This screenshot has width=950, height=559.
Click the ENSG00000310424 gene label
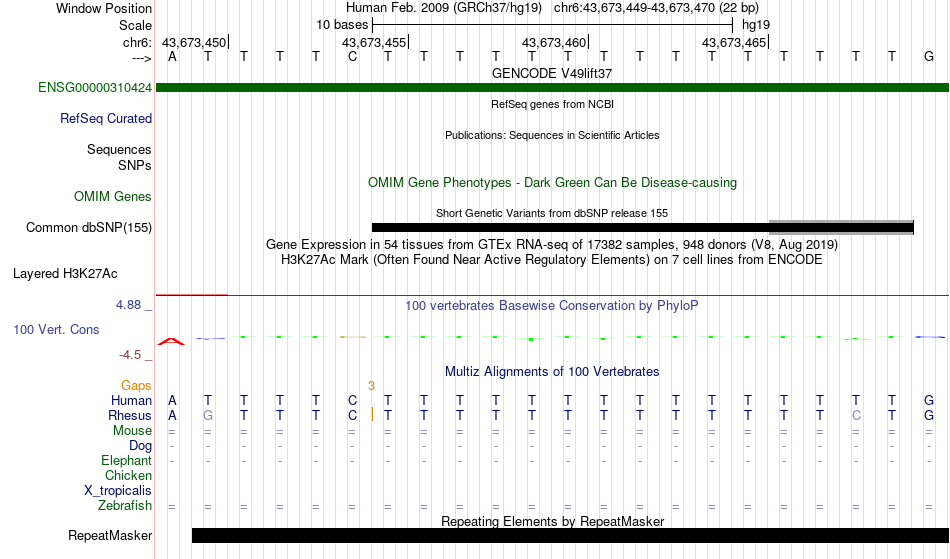click(95, 88)
